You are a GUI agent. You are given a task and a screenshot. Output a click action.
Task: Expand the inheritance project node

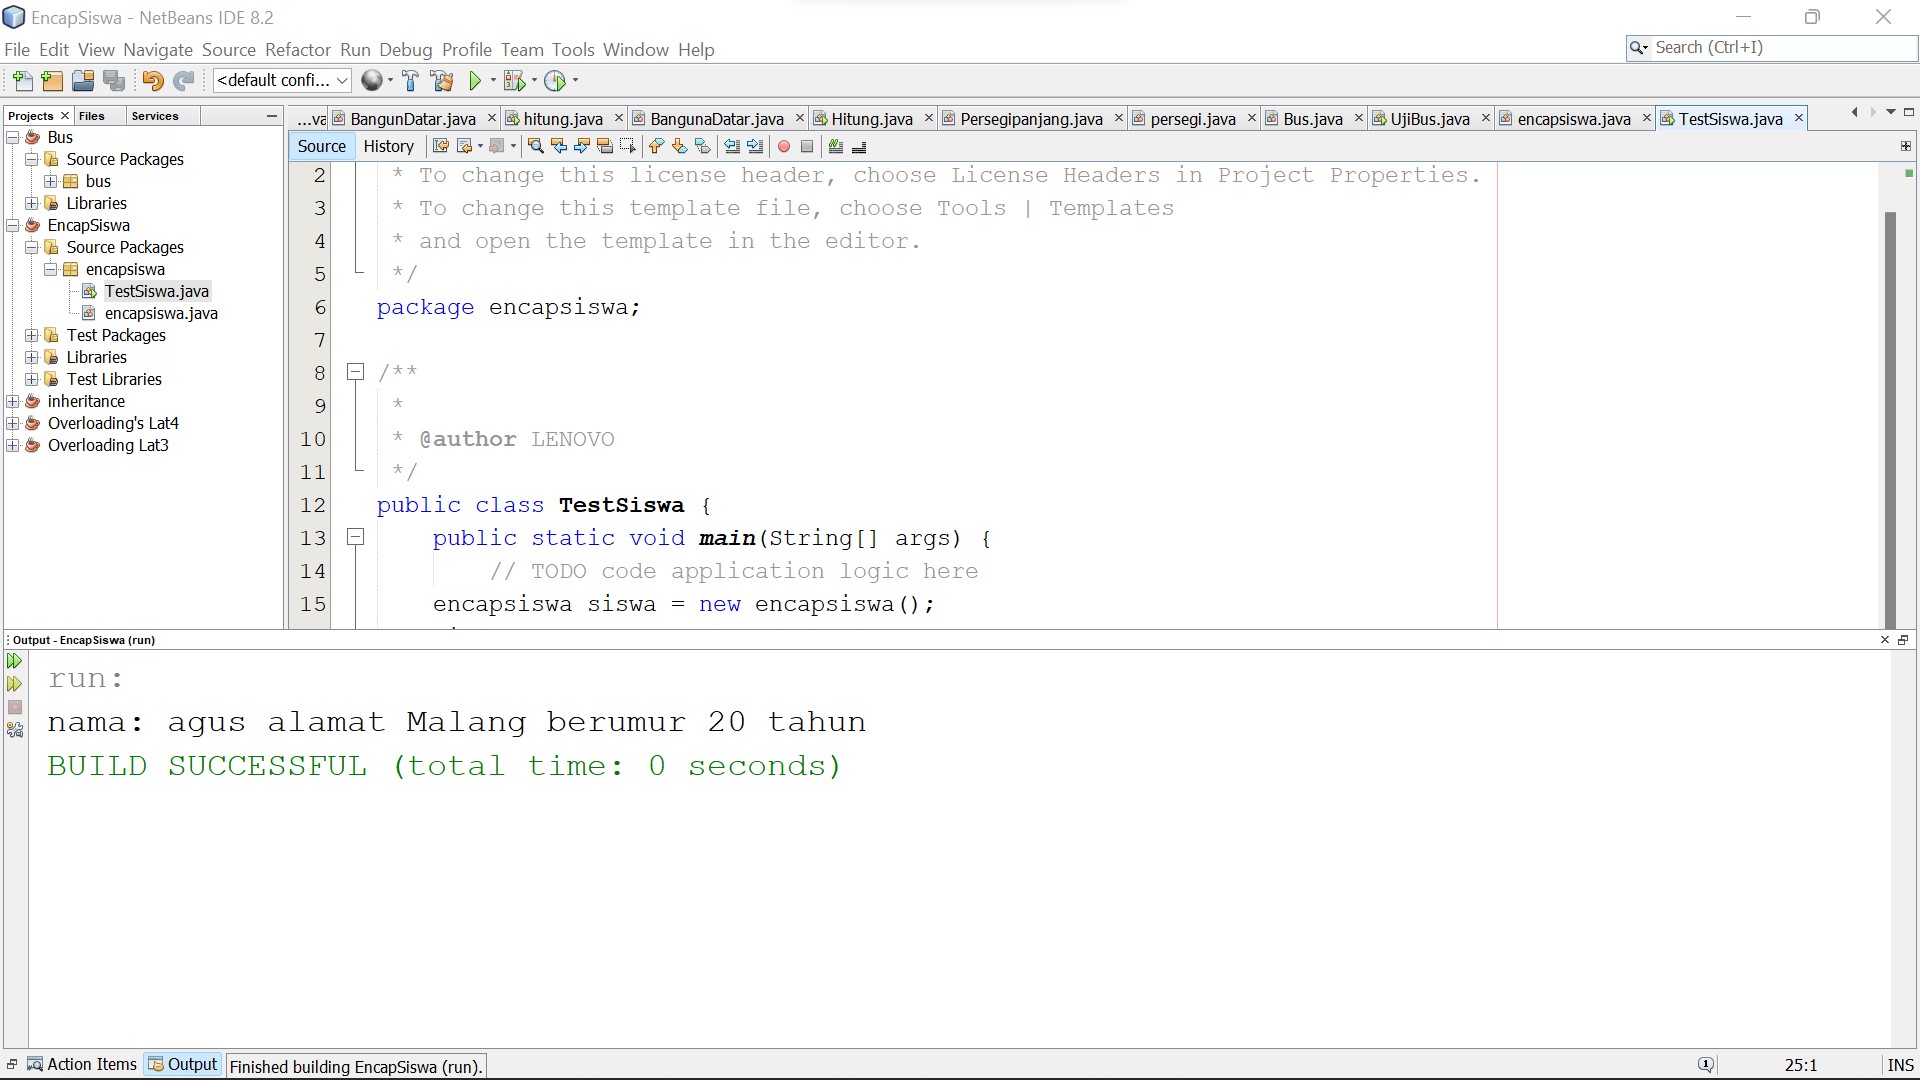(x=13, y=402)
